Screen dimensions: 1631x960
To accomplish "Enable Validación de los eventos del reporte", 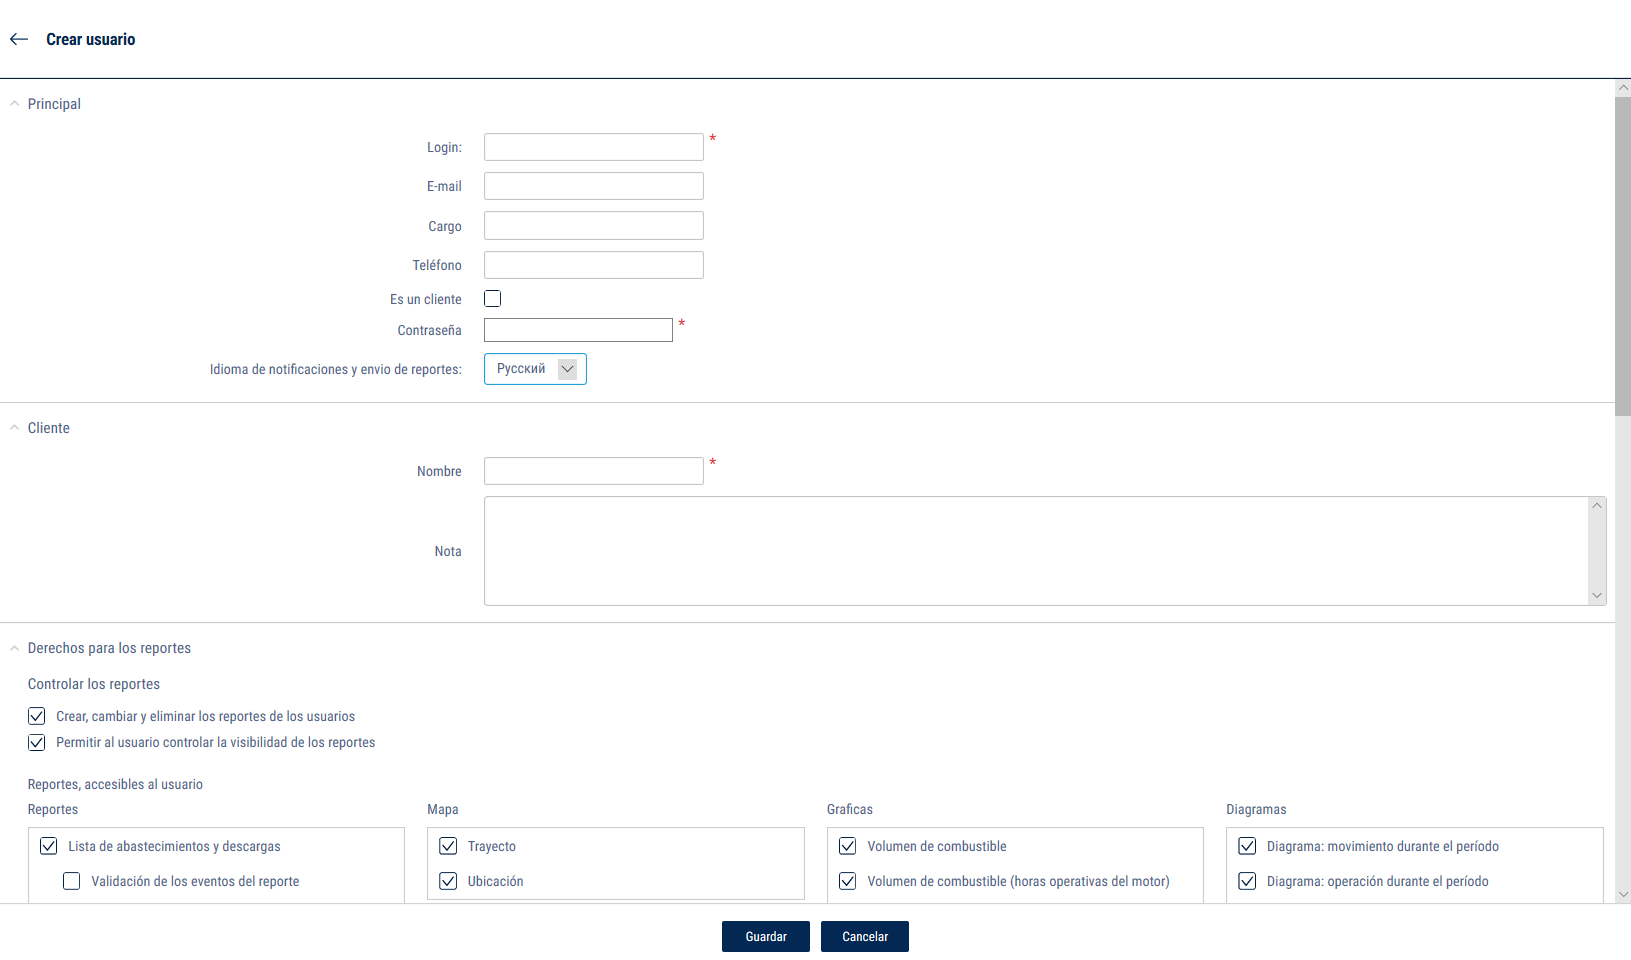I will point(72,881).
